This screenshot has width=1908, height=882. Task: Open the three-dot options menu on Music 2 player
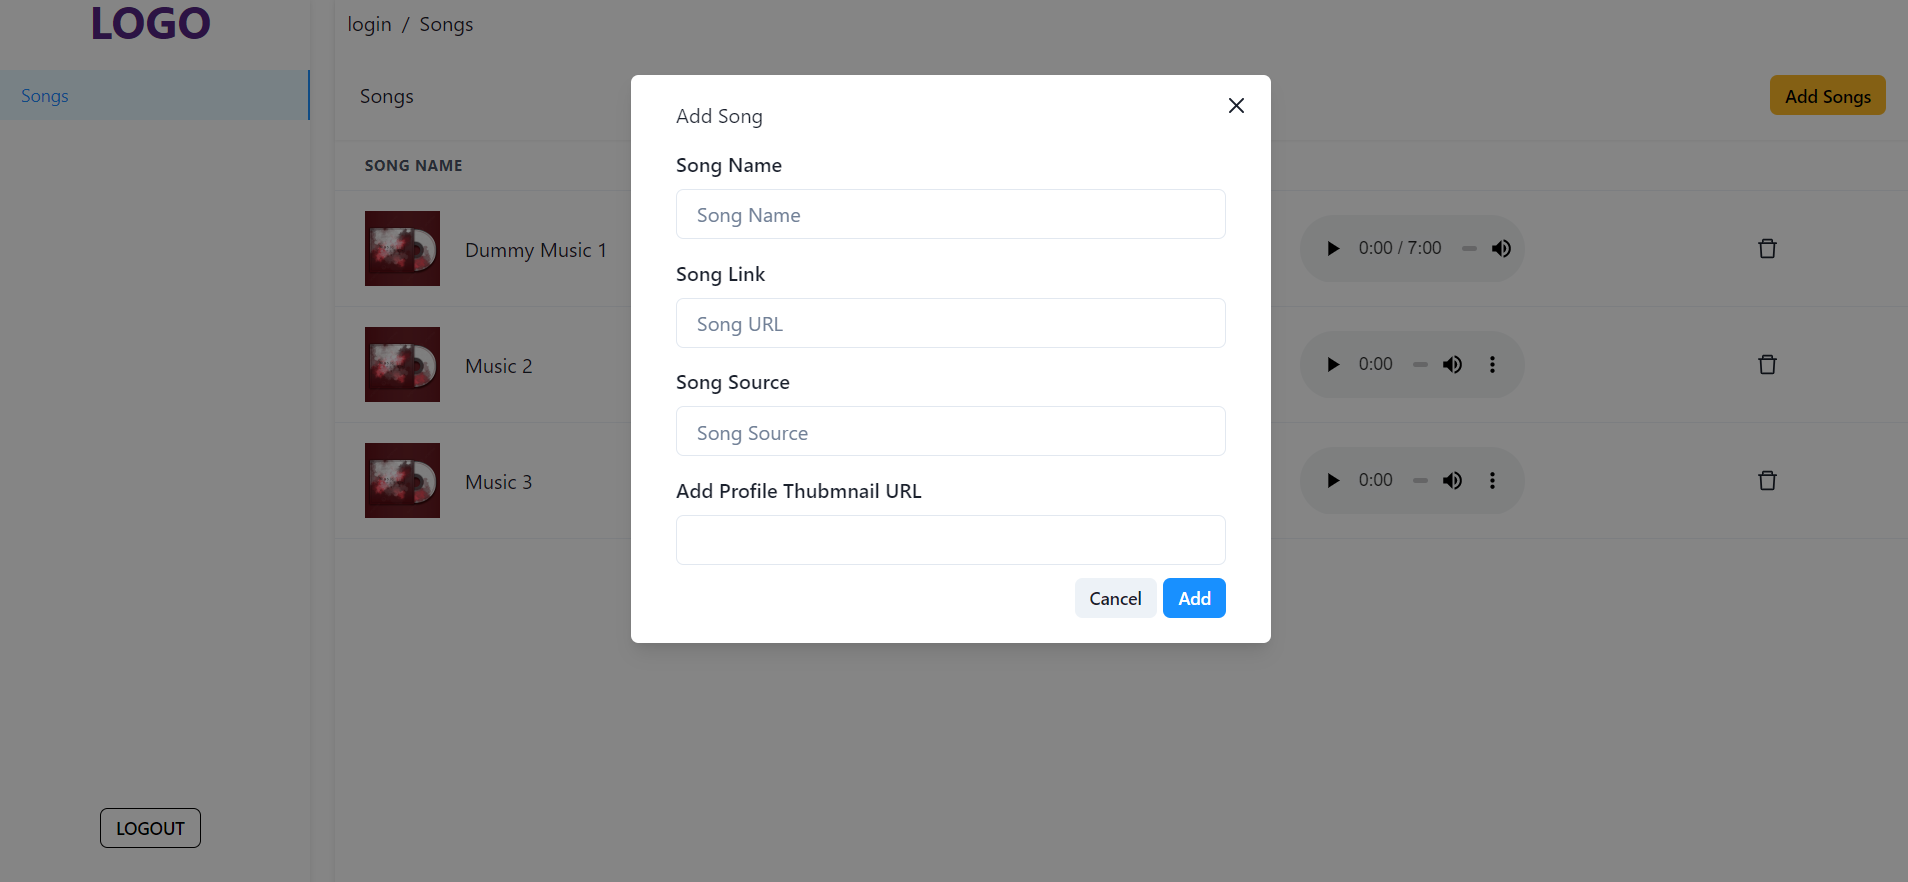pos(1492,364)
